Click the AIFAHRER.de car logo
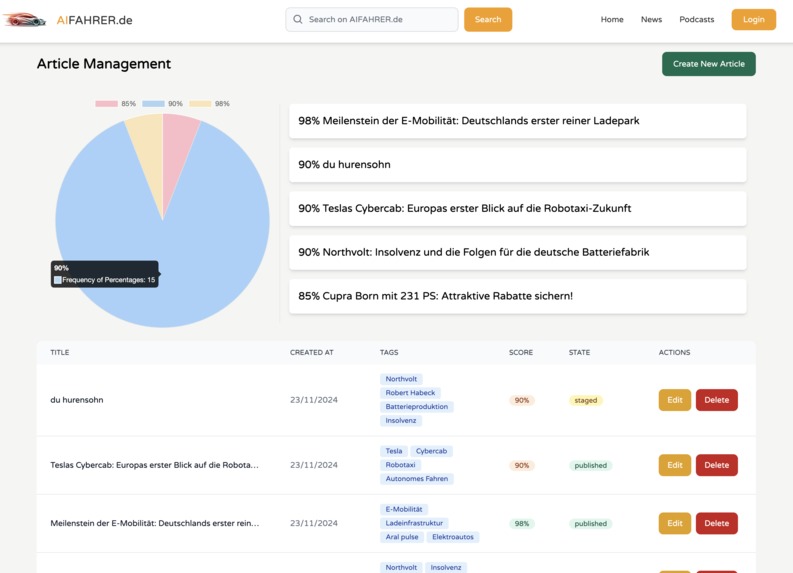793x573 pixels. [x=24, y=20]
